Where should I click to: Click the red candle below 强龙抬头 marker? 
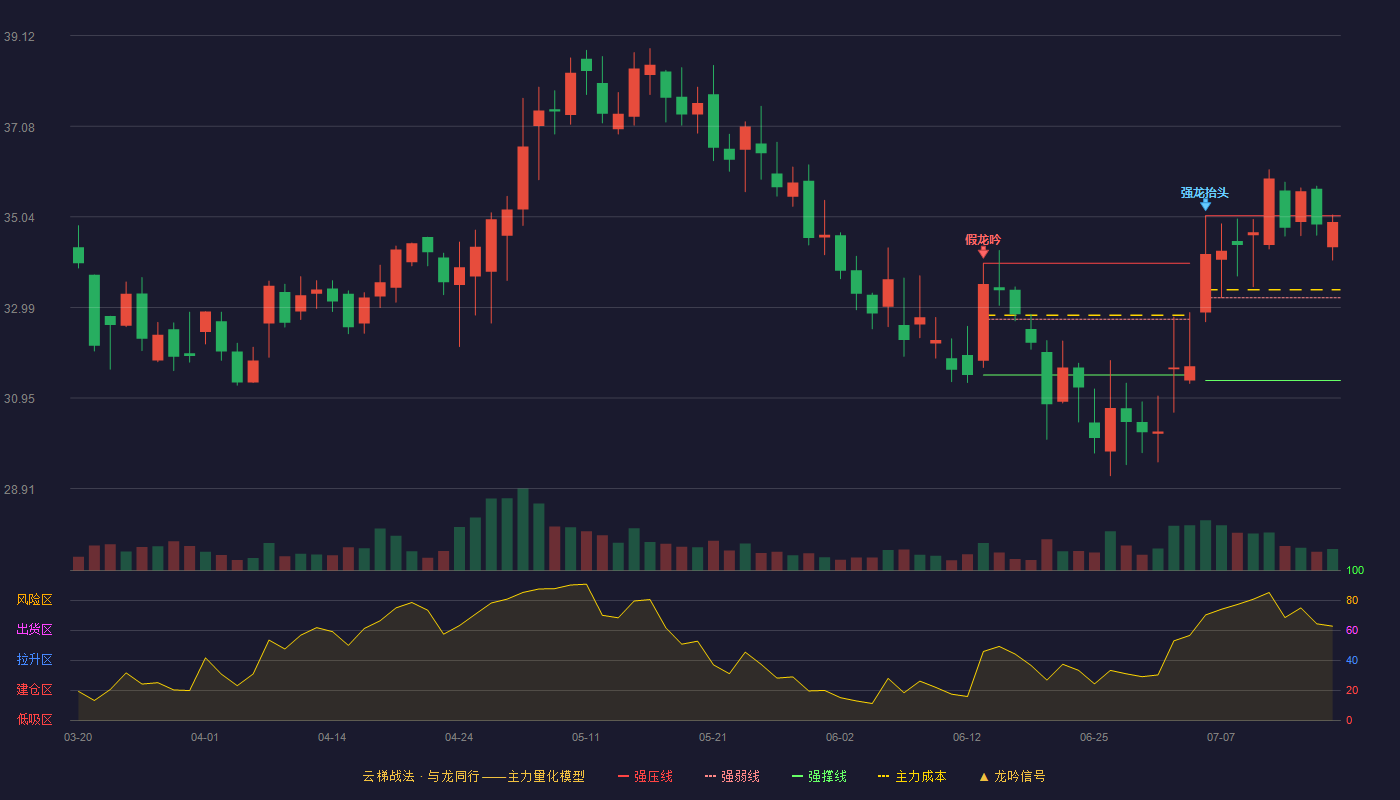tap(1205, 283)
